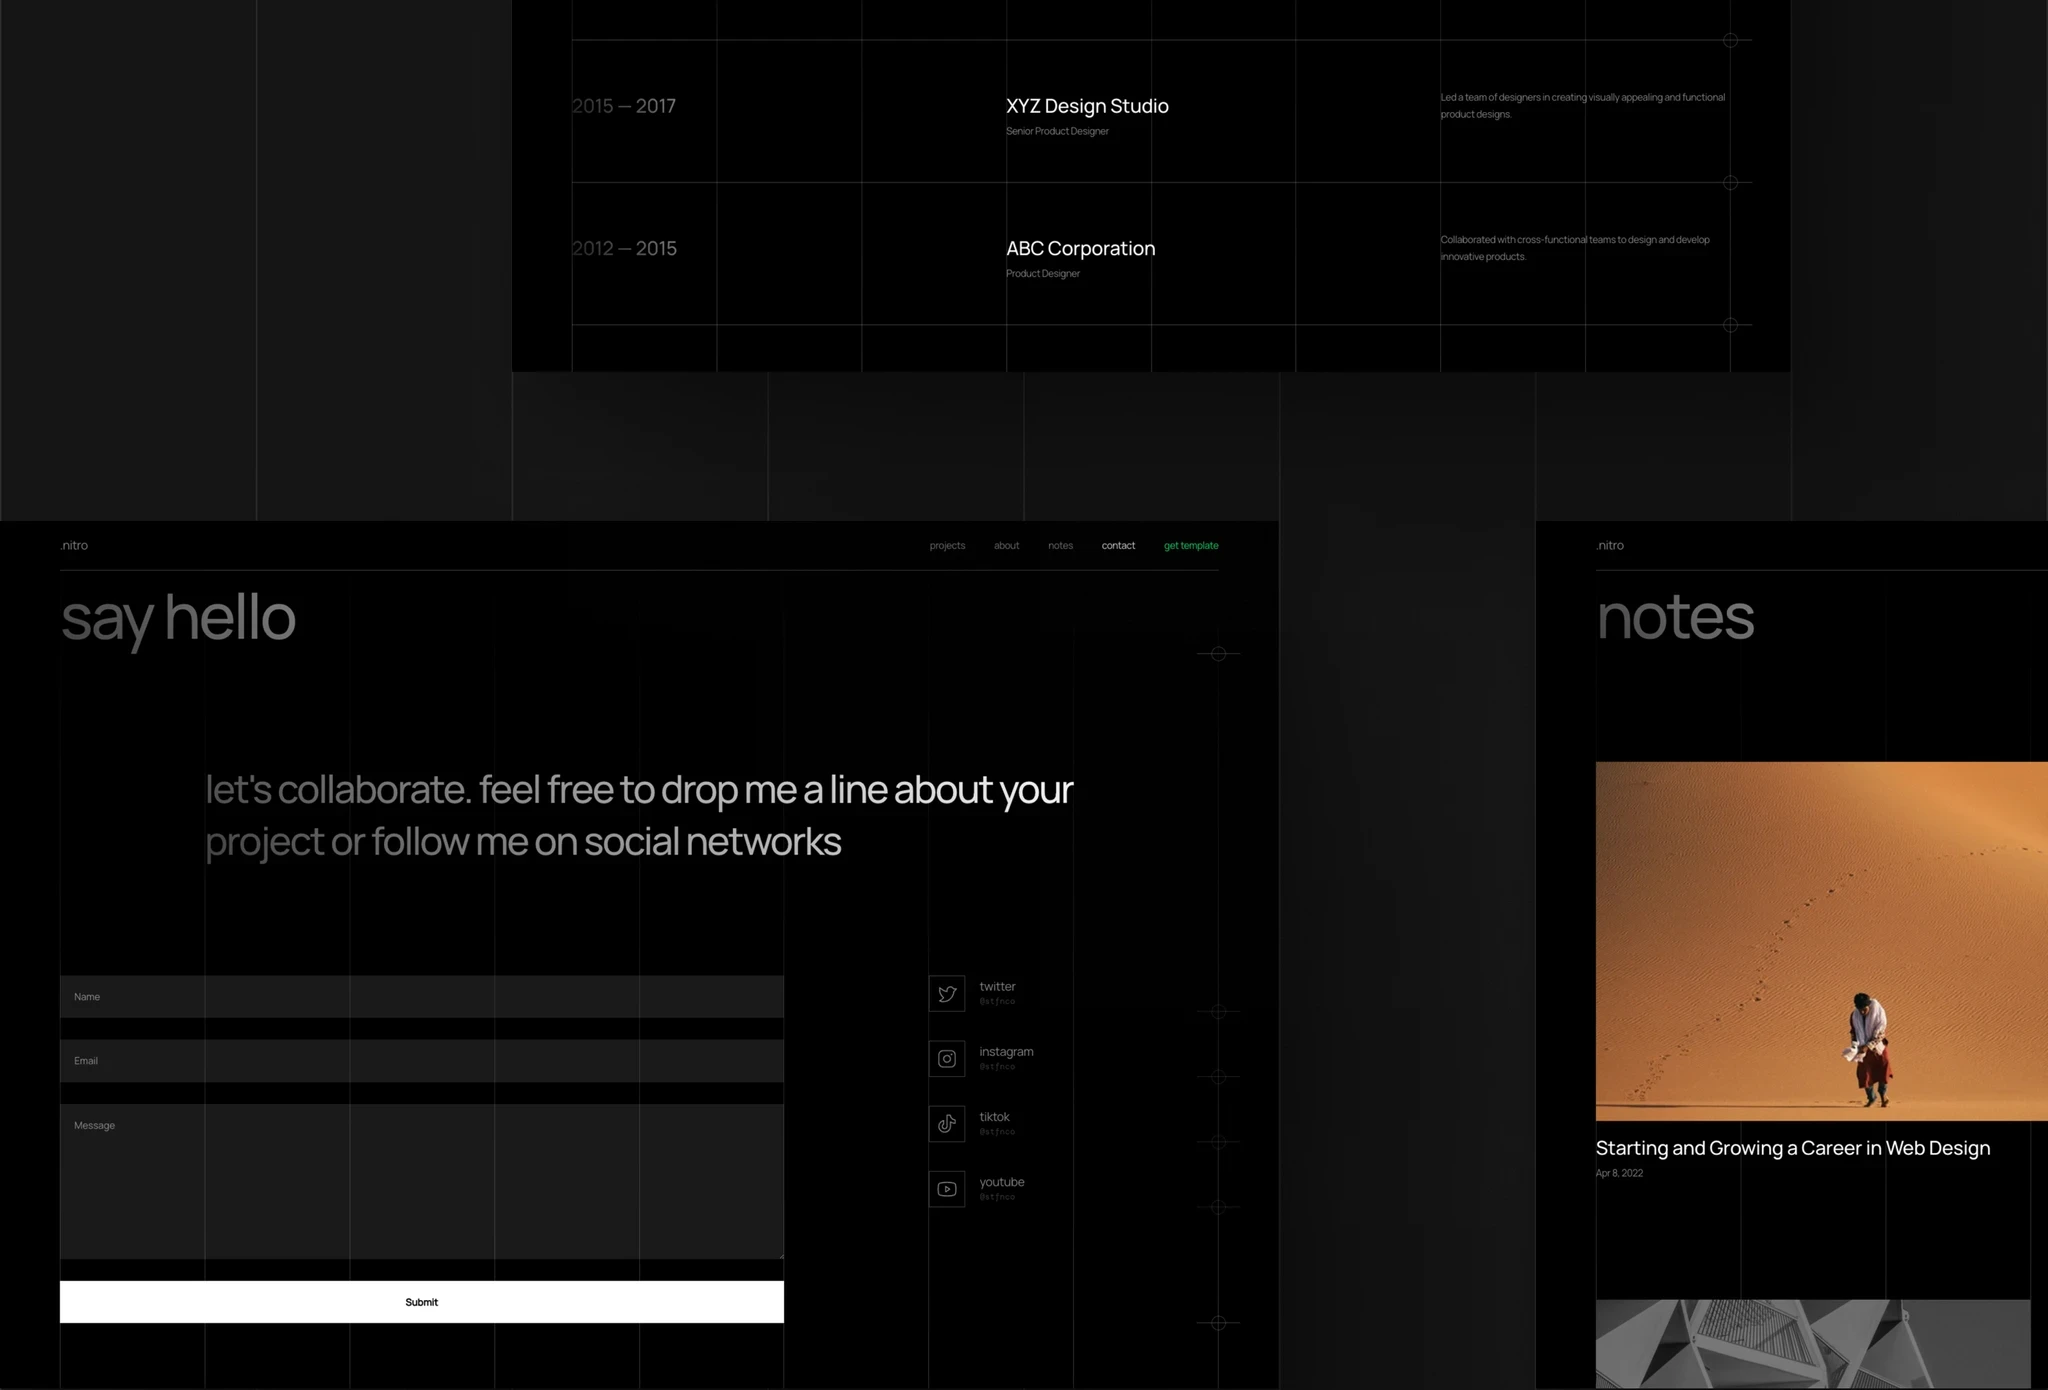Click the .nitro logo on contact page

74,546
